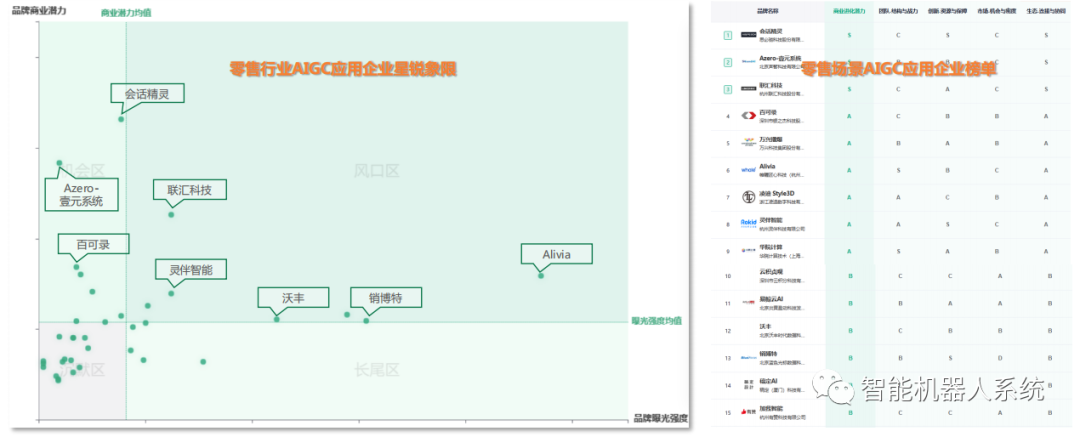The height and width of the screenshot is (437, 1080).
Task: Click the Azero-壹元系统 logo in the table
Action: click(749, 62)
